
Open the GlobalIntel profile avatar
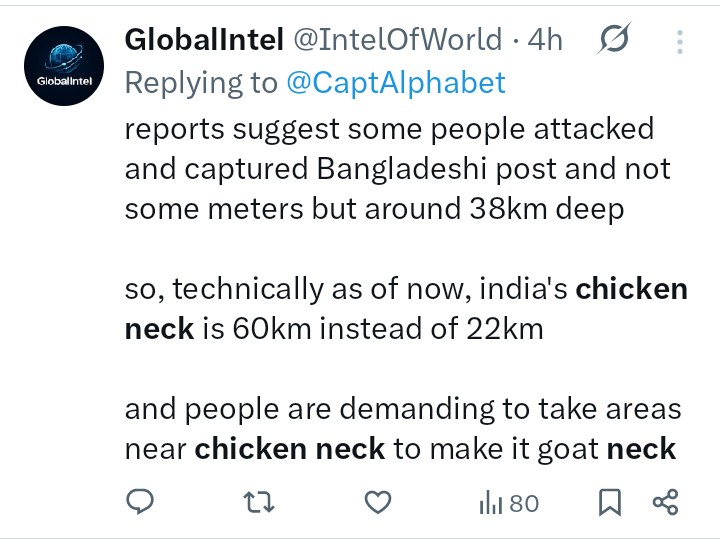64,66
